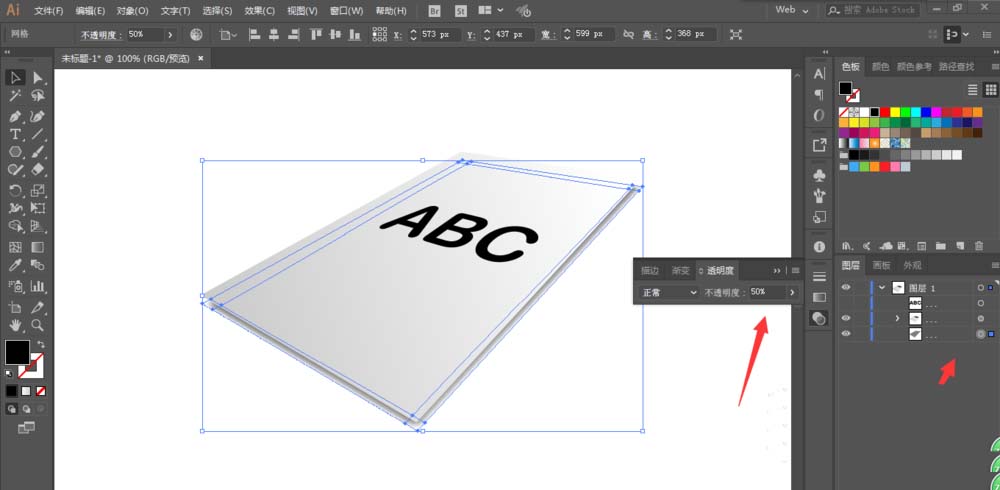Expand the group sublayer chevron

[x=897, y=318]
